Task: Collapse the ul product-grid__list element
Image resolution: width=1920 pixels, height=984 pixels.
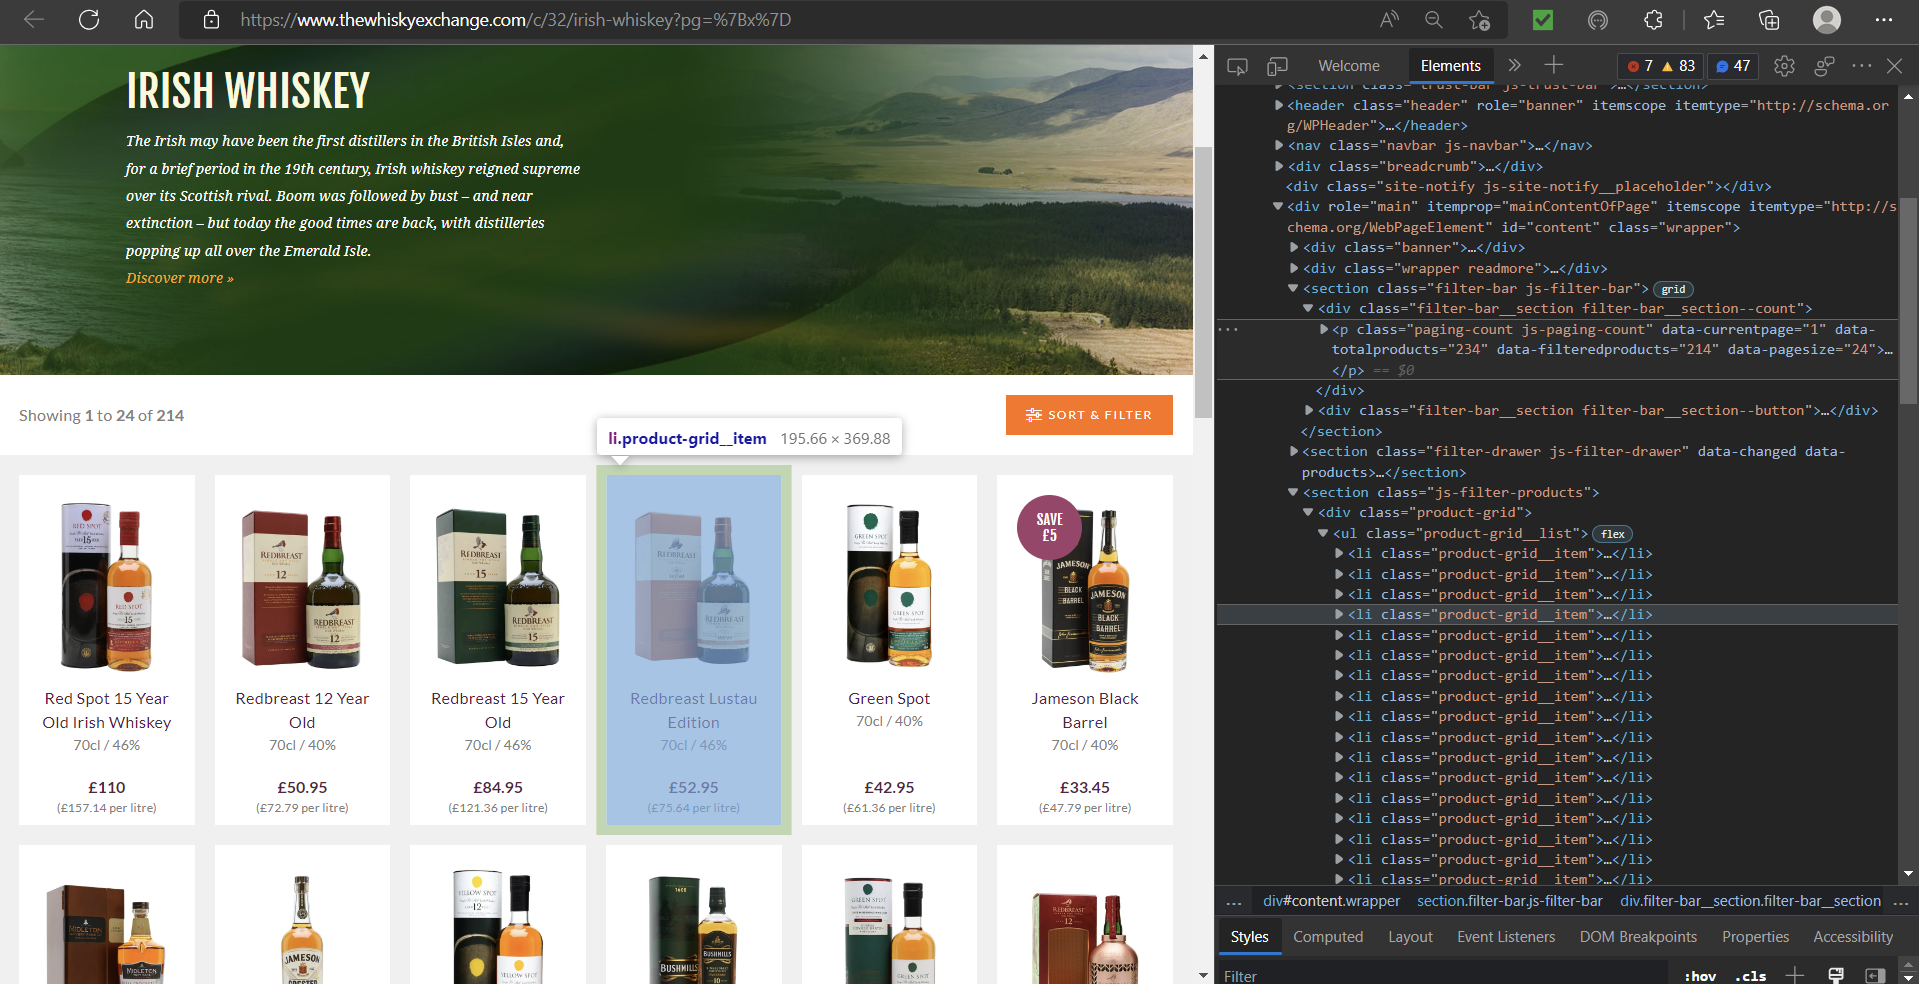Action: pos(1323,534)
